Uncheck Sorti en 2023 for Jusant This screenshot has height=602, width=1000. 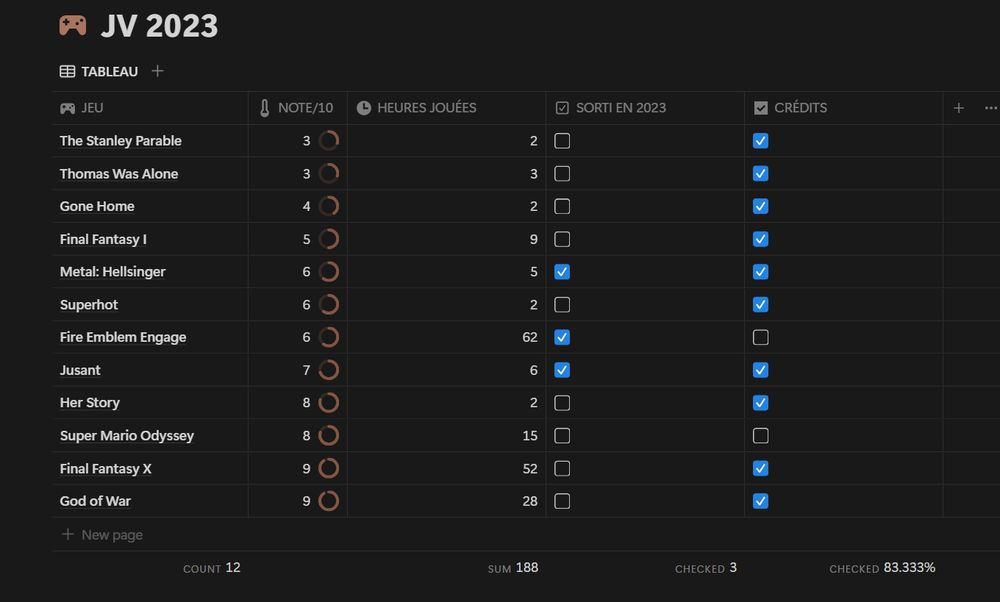coord(562,370)
